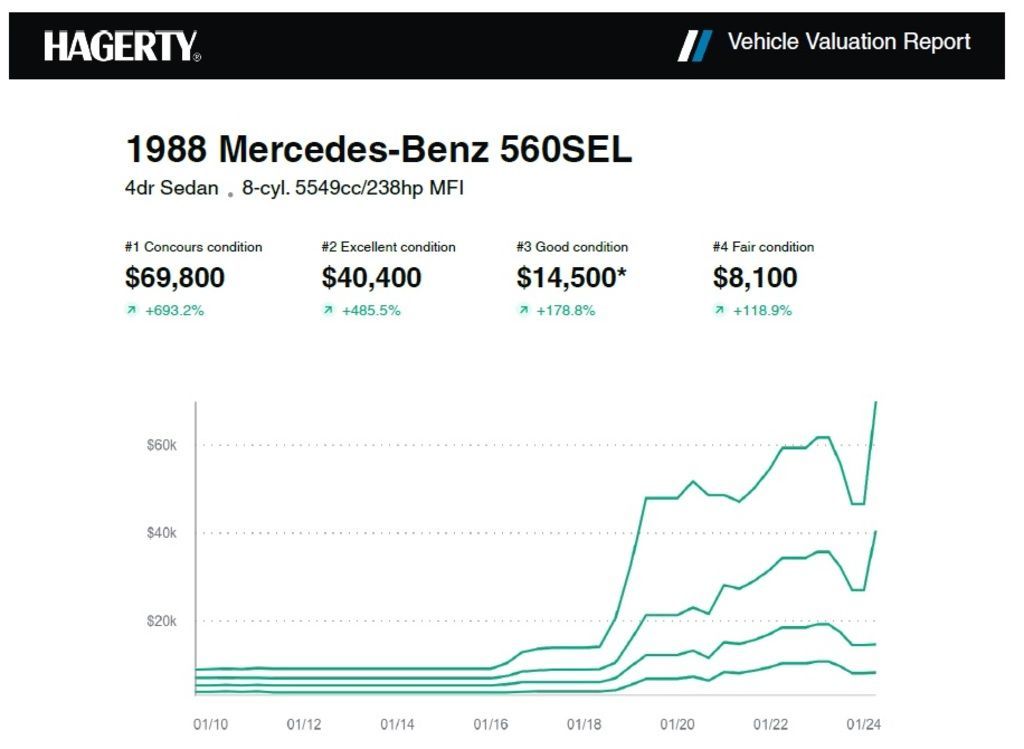Click the 1988 Mercedes-Benz 560SEL title
The height and width of the screenshot is (749, 1024).
(379, 150)
